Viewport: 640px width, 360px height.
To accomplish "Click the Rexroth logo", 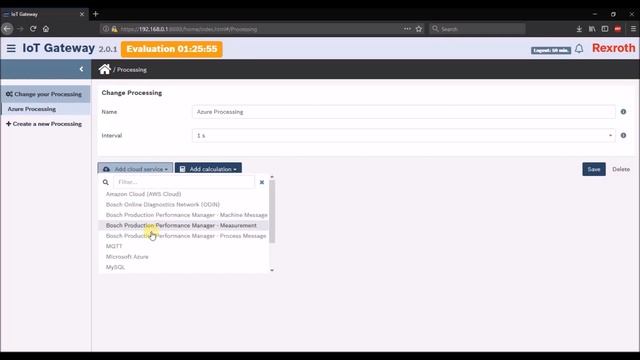I will pyautogui.click(x=613, y=48).
